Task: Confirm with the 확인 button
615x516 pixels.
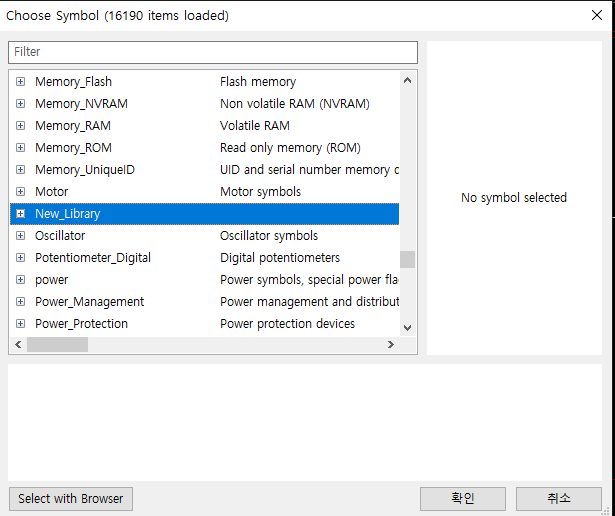Action: (463, 499)
